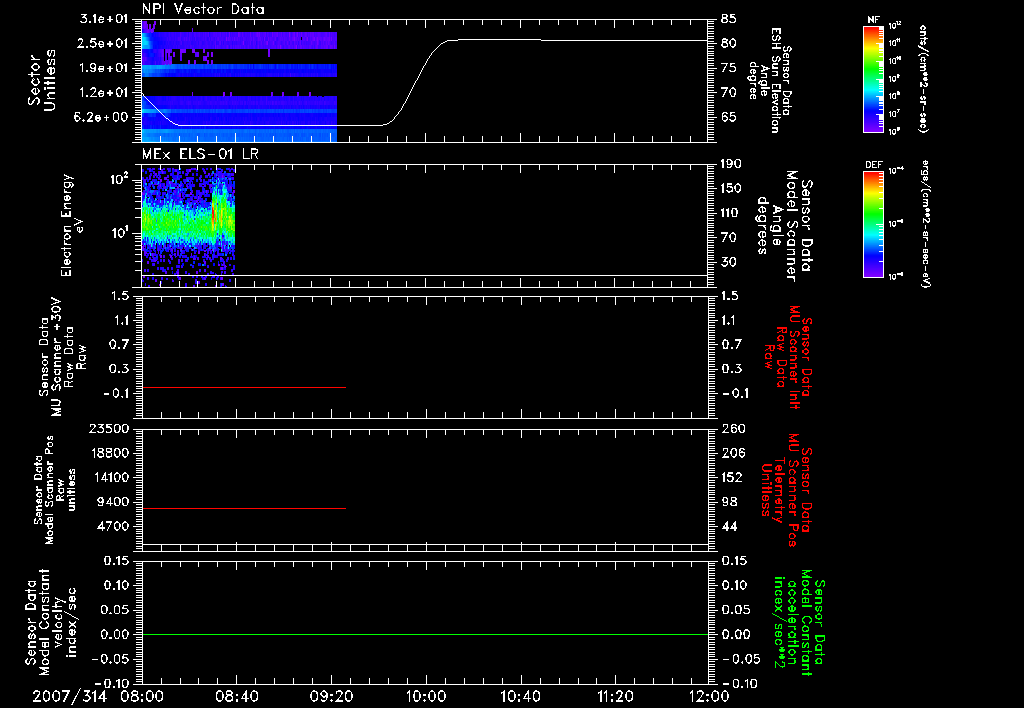Click the 09:20 time axis label
Screen dimensions: 1024x708
(331, 696)
